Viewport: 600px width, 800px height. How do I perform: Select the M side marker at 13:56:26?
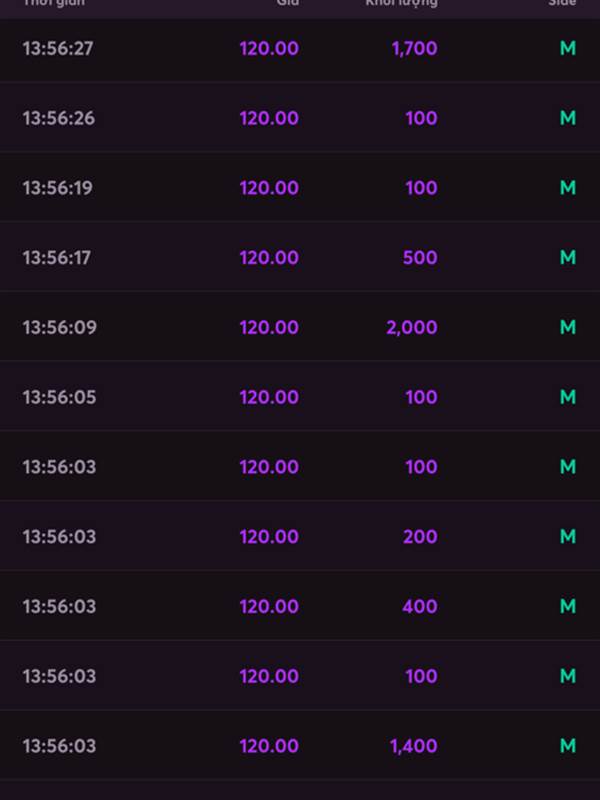[x=568, y=118]
